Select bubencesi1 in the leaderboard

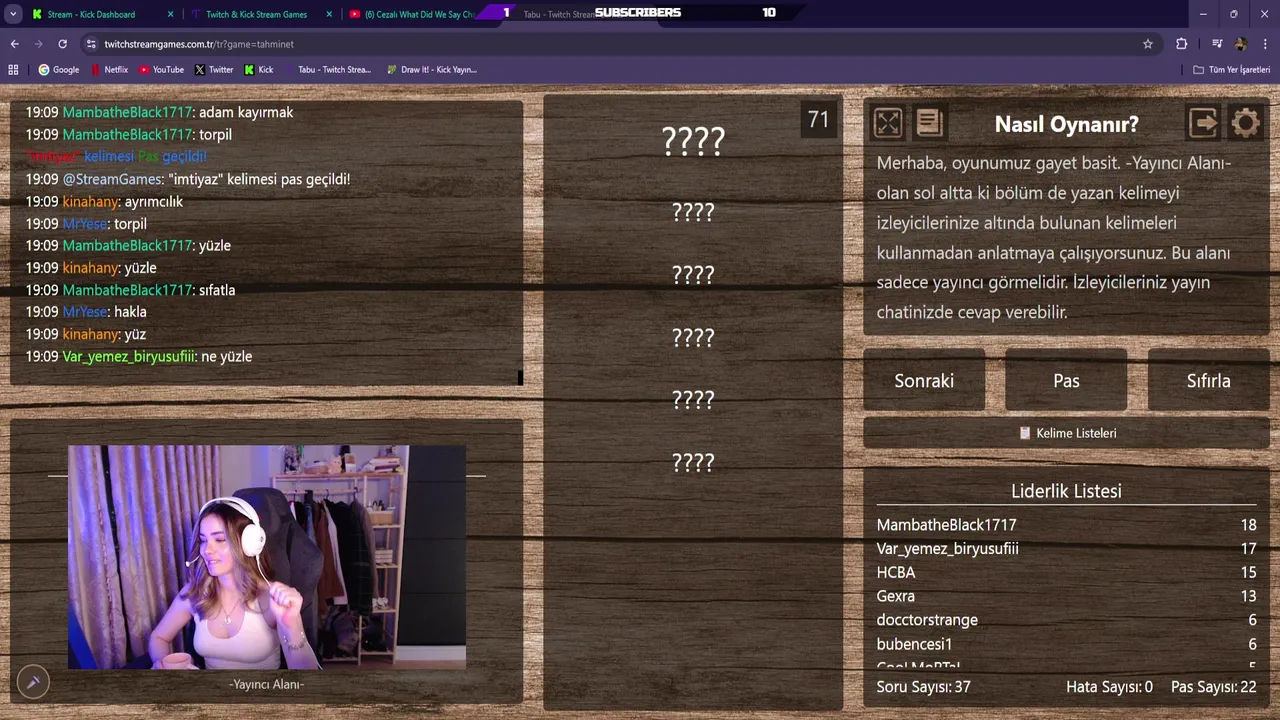[x=1066, y=644]
